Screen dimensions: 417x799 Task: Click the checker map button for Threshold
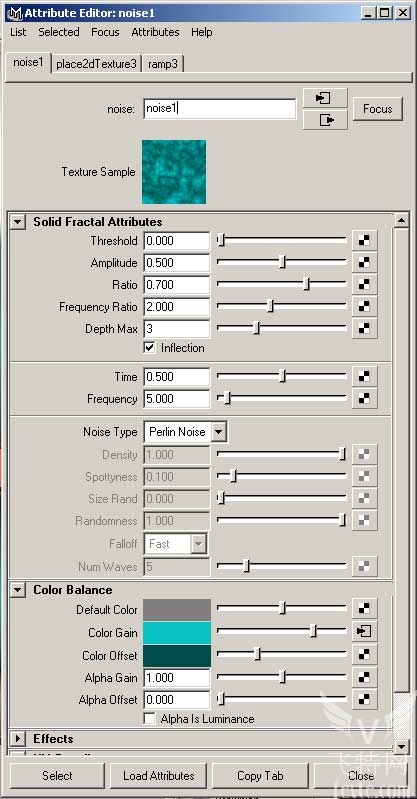364,241
